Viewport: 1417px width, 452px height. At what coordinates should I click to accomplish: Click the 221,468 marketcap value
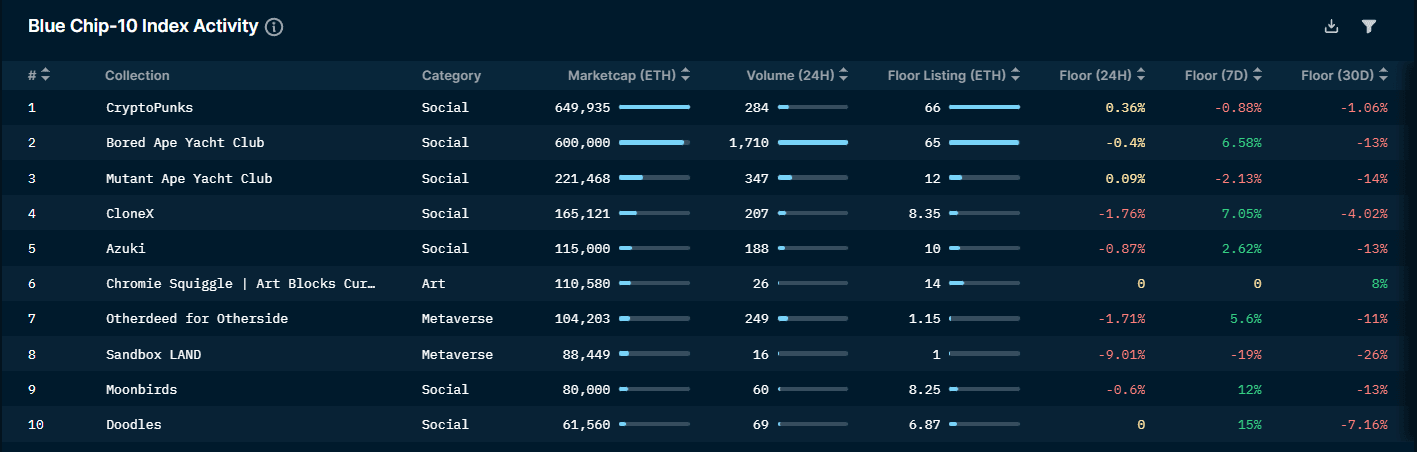tap(582, 178)
